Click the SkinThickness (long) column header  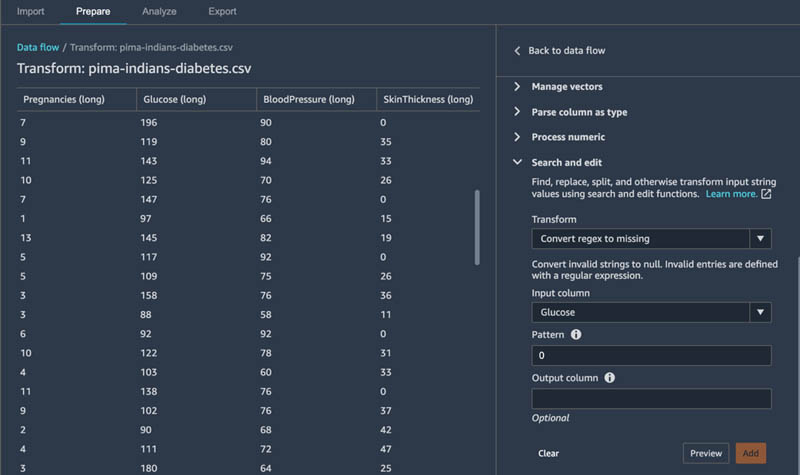tap(428, 99)
